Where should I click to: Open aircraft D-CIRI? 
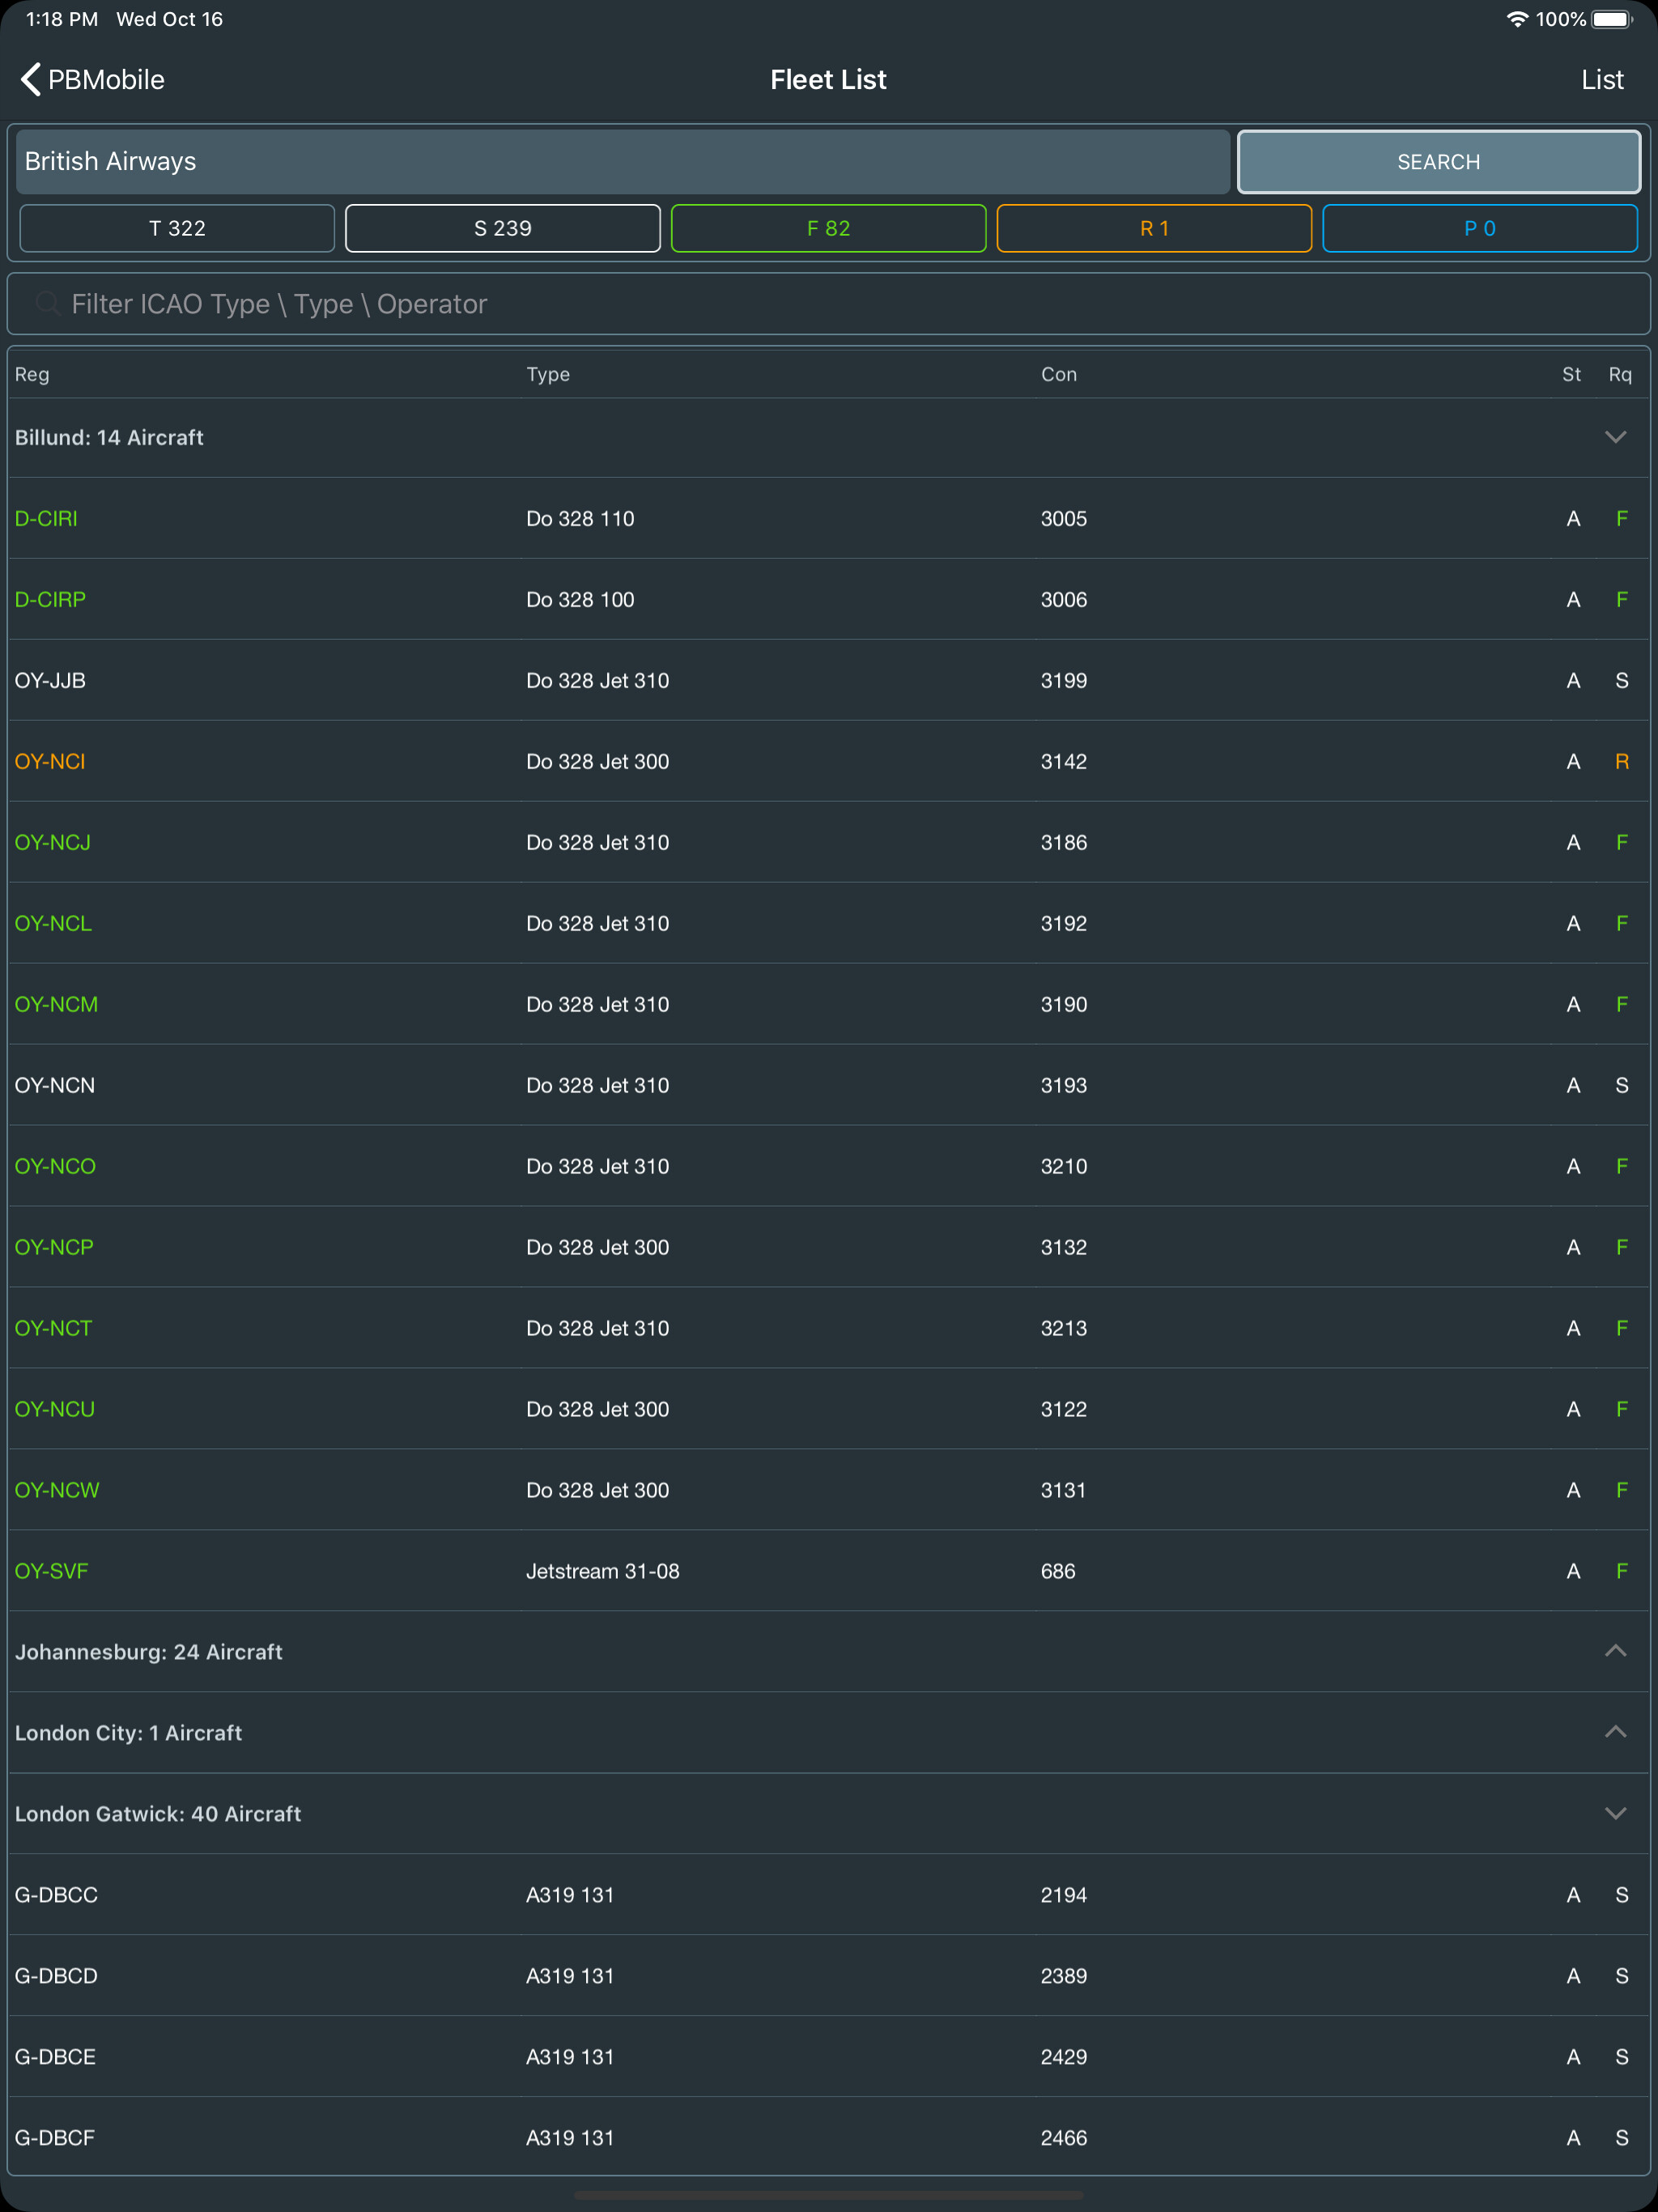tap(829, 519)
